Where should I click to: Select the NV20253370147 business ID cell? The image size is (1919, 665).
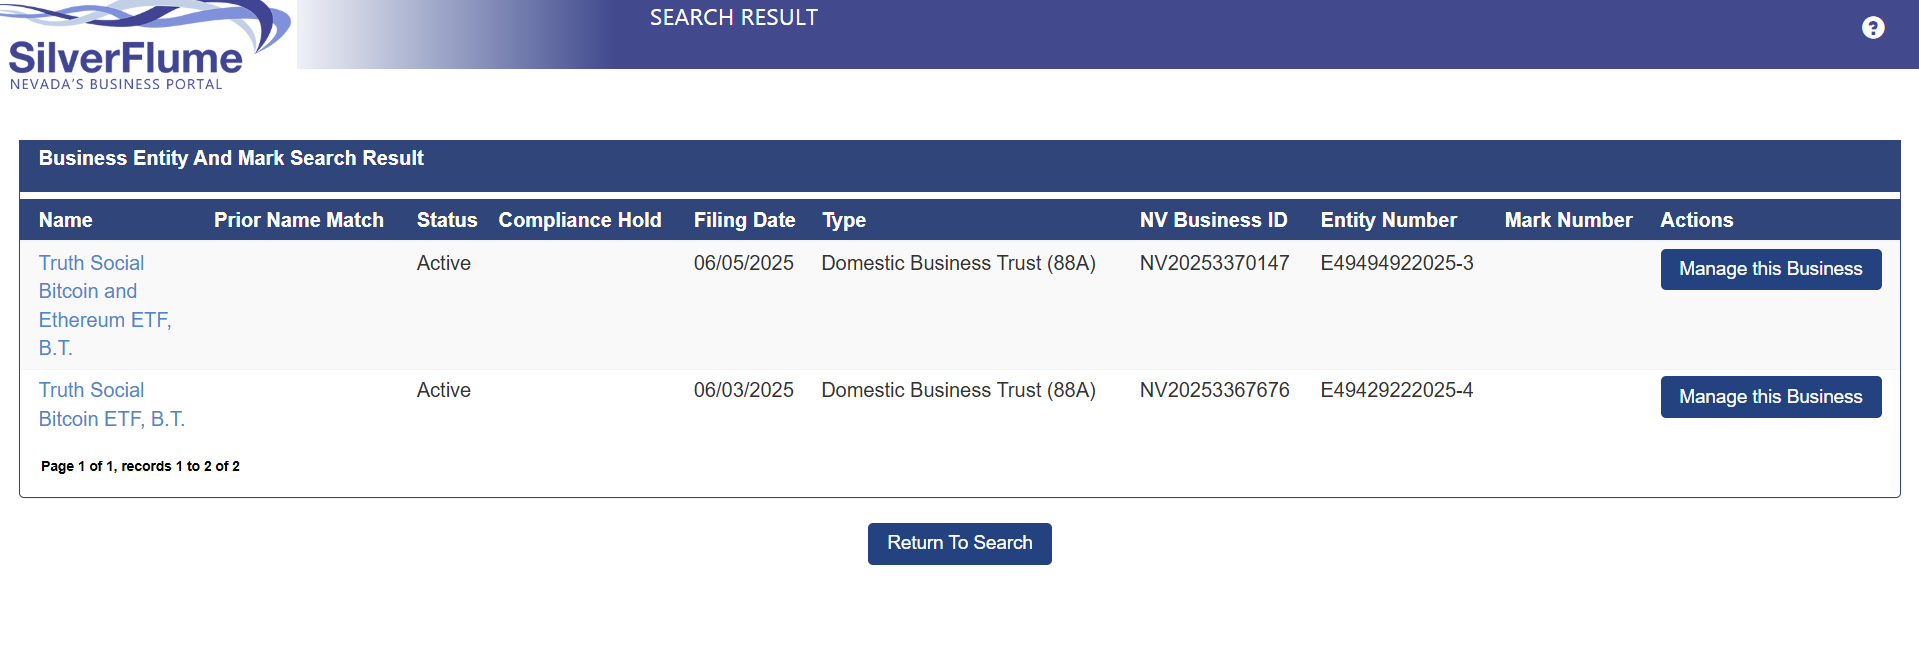(x=1214, y=263)
